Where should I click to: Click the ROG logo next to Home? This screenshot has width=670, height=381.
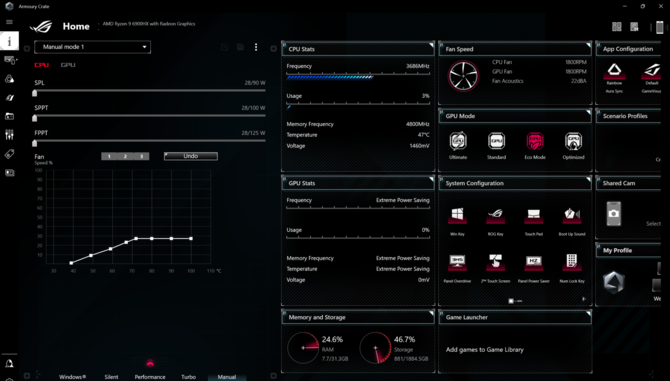point(41,26)
